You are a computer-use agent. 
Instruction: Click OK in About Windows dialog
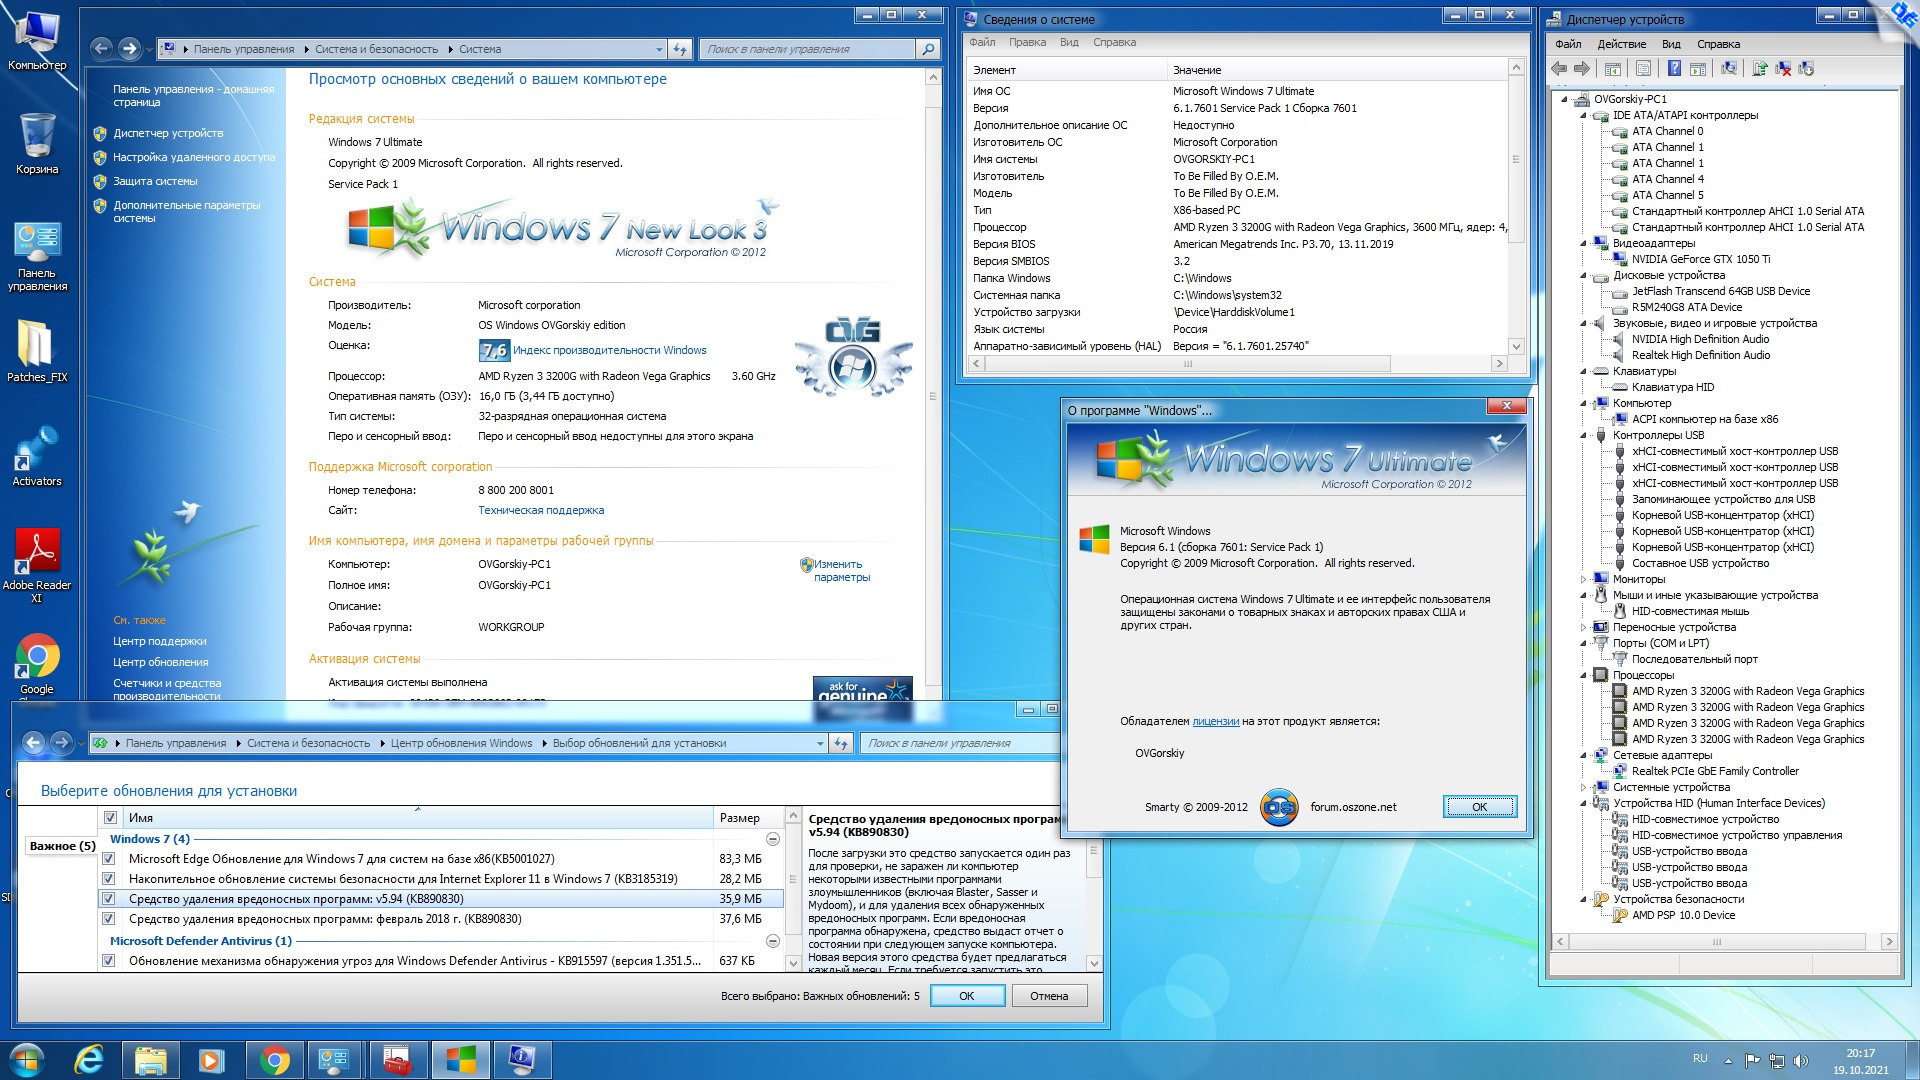1479,807
